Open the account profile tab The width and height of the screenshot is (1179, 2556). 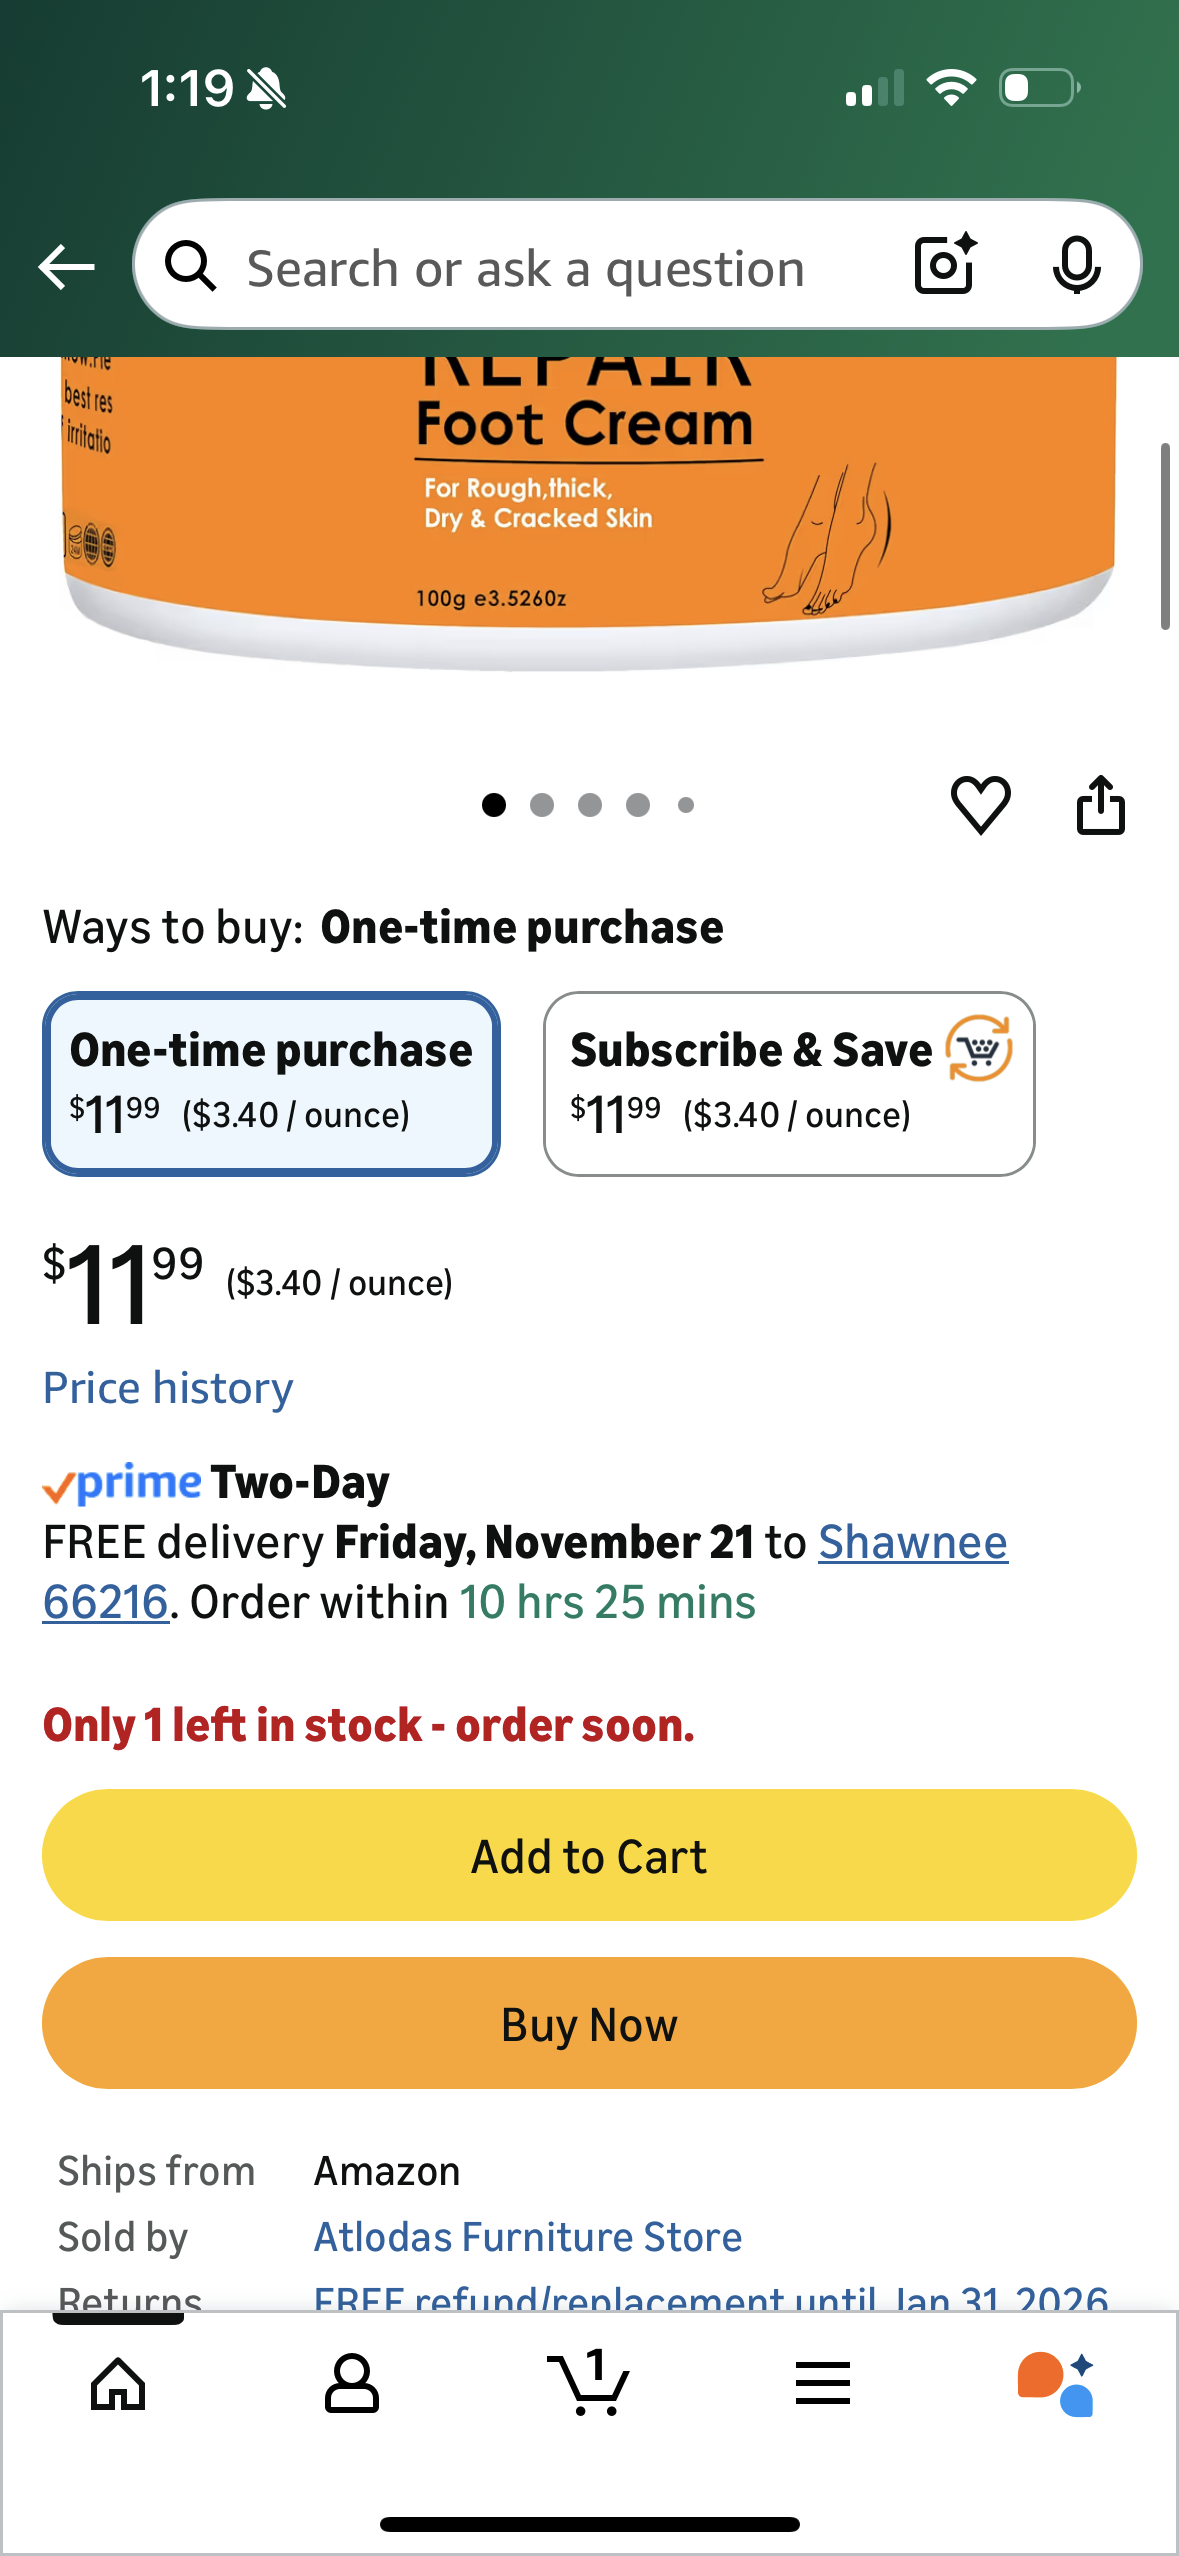tap(352, 2384)
